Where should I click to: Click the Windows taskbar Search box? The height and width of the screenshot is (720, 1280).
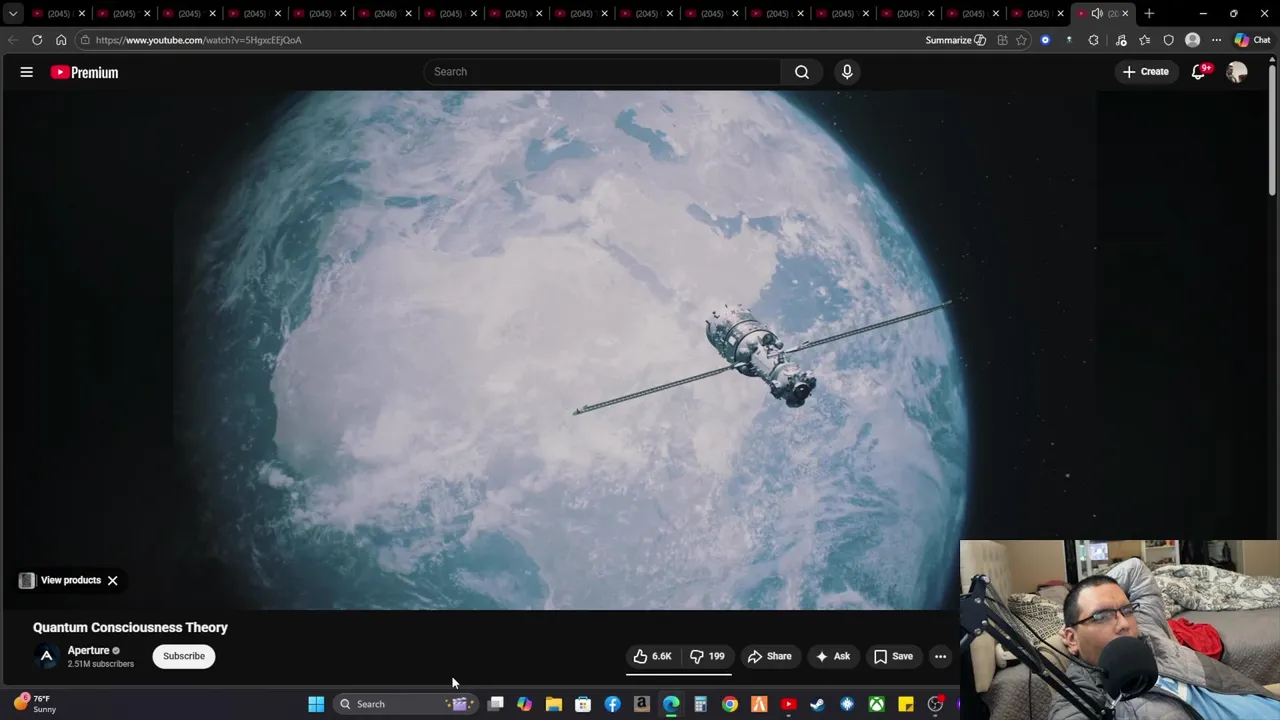click(x=405, y=704)
